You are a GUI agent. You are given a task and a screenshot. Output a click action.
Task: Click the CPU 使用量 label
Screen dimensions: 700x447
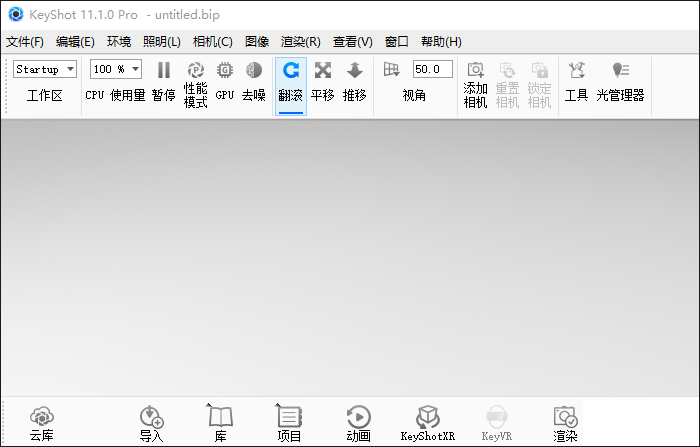pyautogui.click(x=115, y=96)
